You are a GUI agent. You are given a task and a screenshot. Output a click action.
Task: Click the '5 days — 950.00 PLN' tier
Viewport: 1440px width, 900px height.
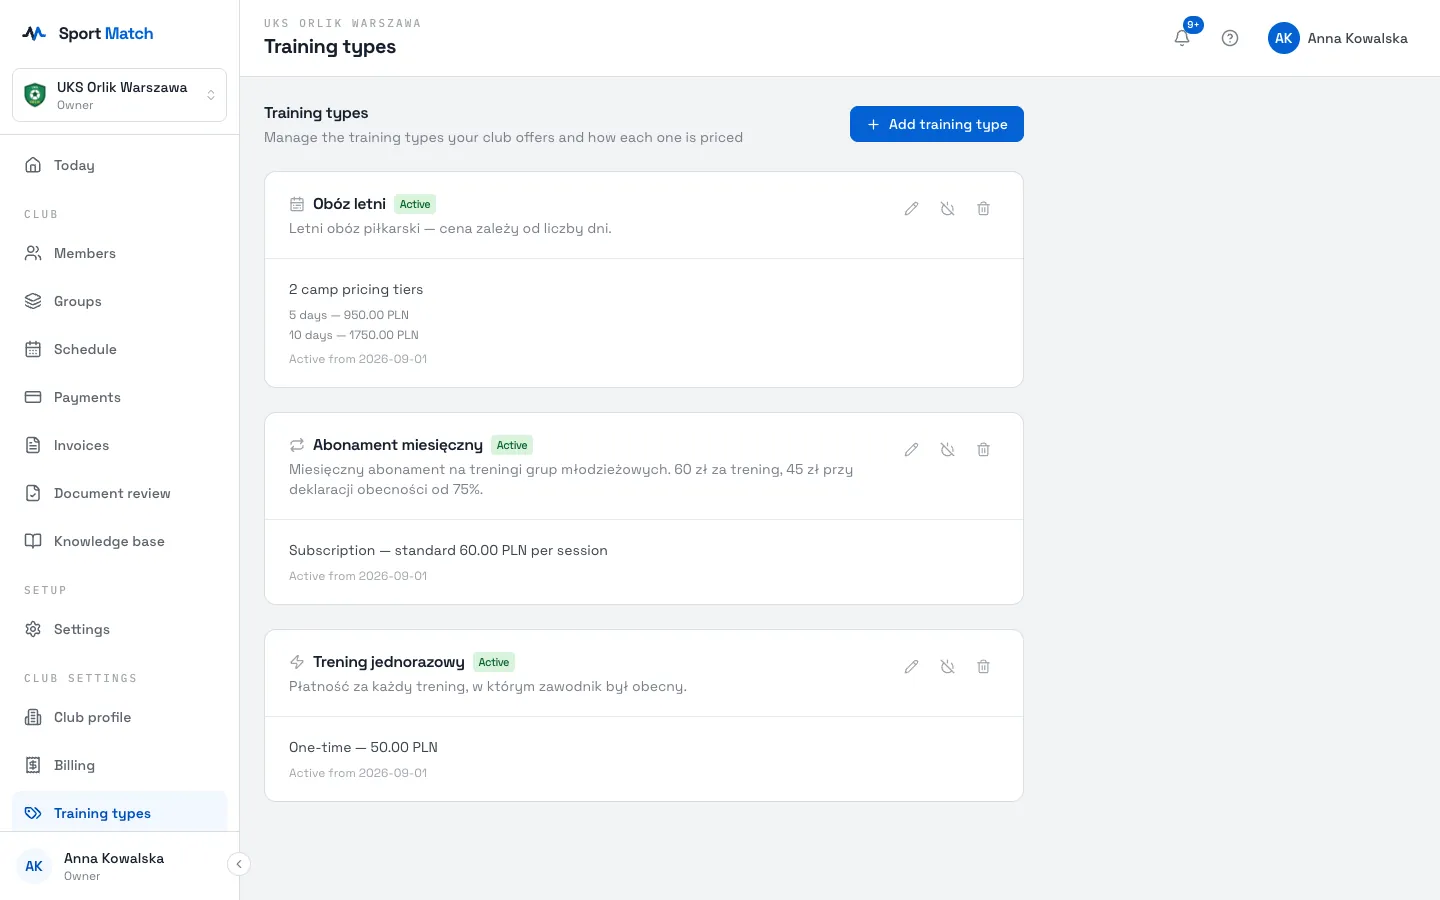(x=349, y=315)
